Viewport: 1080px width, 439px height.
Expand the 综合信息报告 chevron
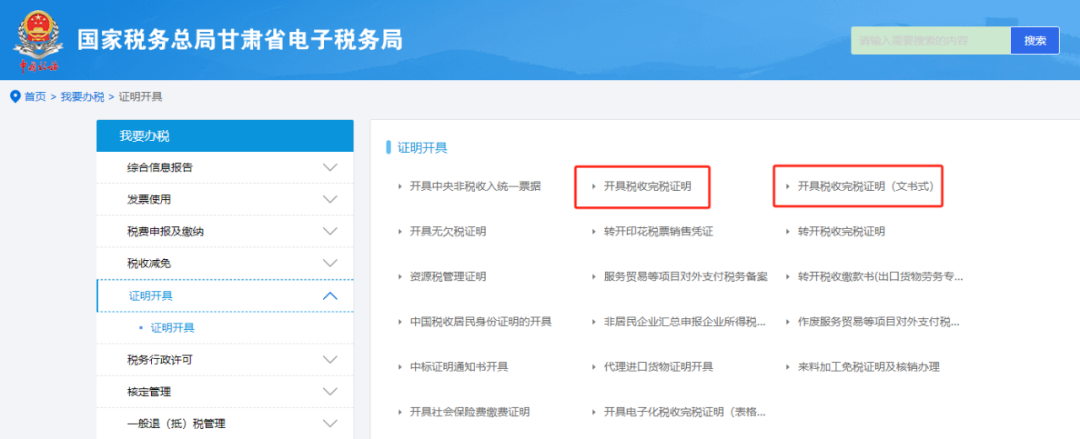coord(330,167)
